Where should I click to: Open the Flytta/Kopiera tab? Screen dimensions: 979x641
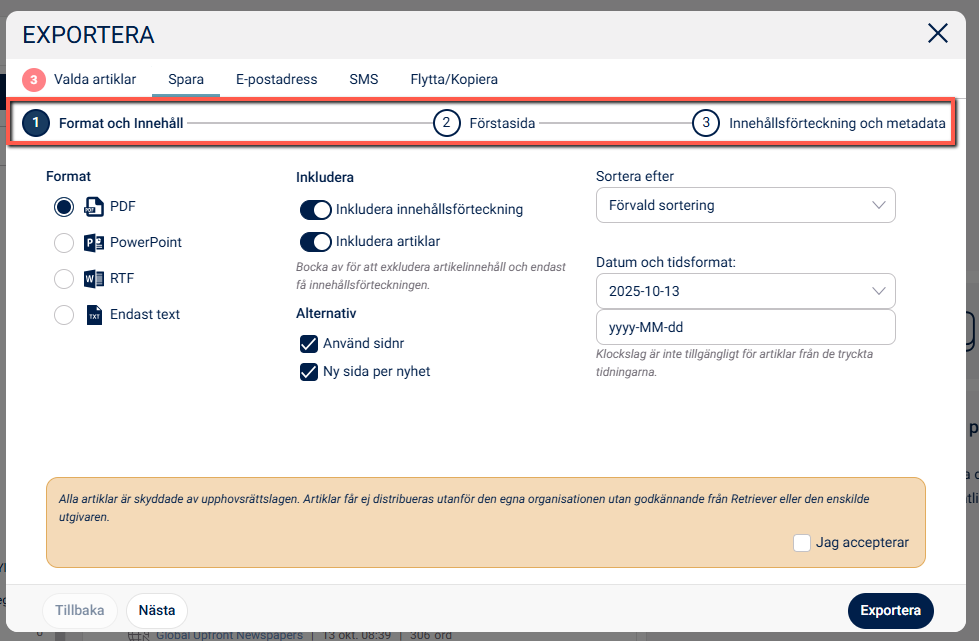tap(454, 79)
